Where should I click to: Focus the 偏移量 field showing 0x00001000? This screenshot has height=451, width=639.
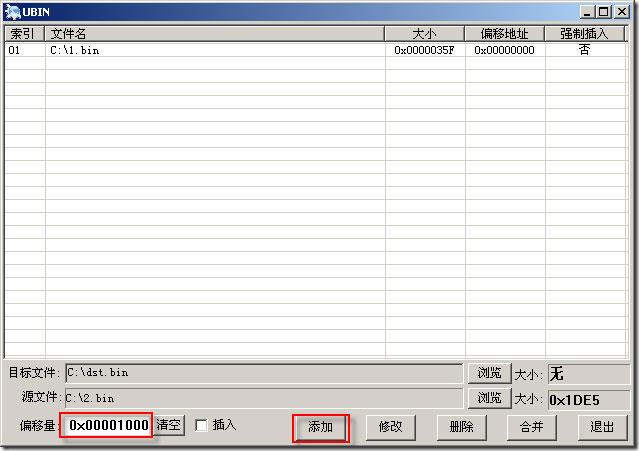coord(106,426)
